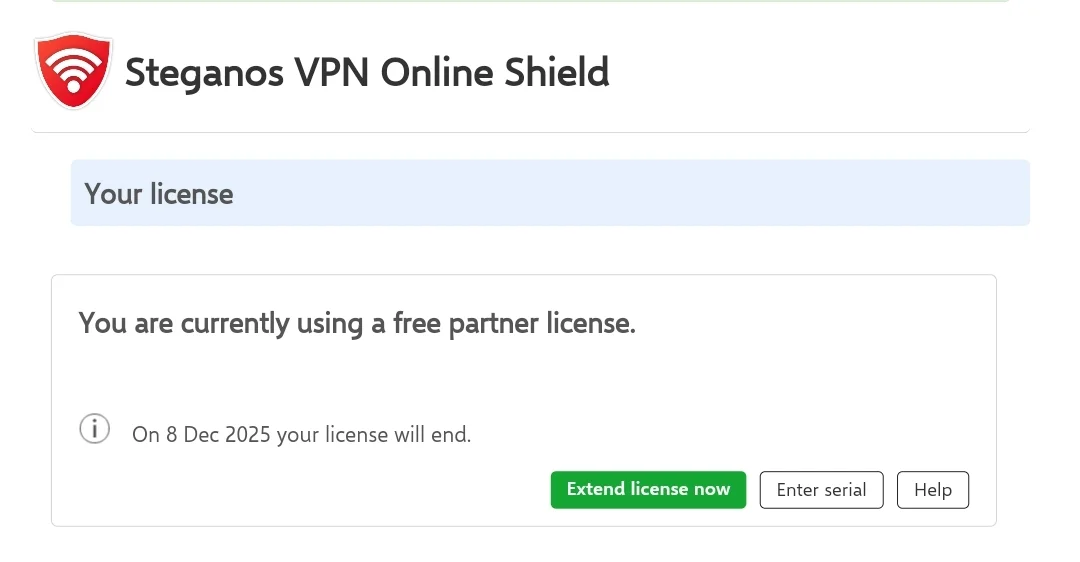Click the red Steganos shield logo
This screenshot has height=562, width=1080.
73,70
